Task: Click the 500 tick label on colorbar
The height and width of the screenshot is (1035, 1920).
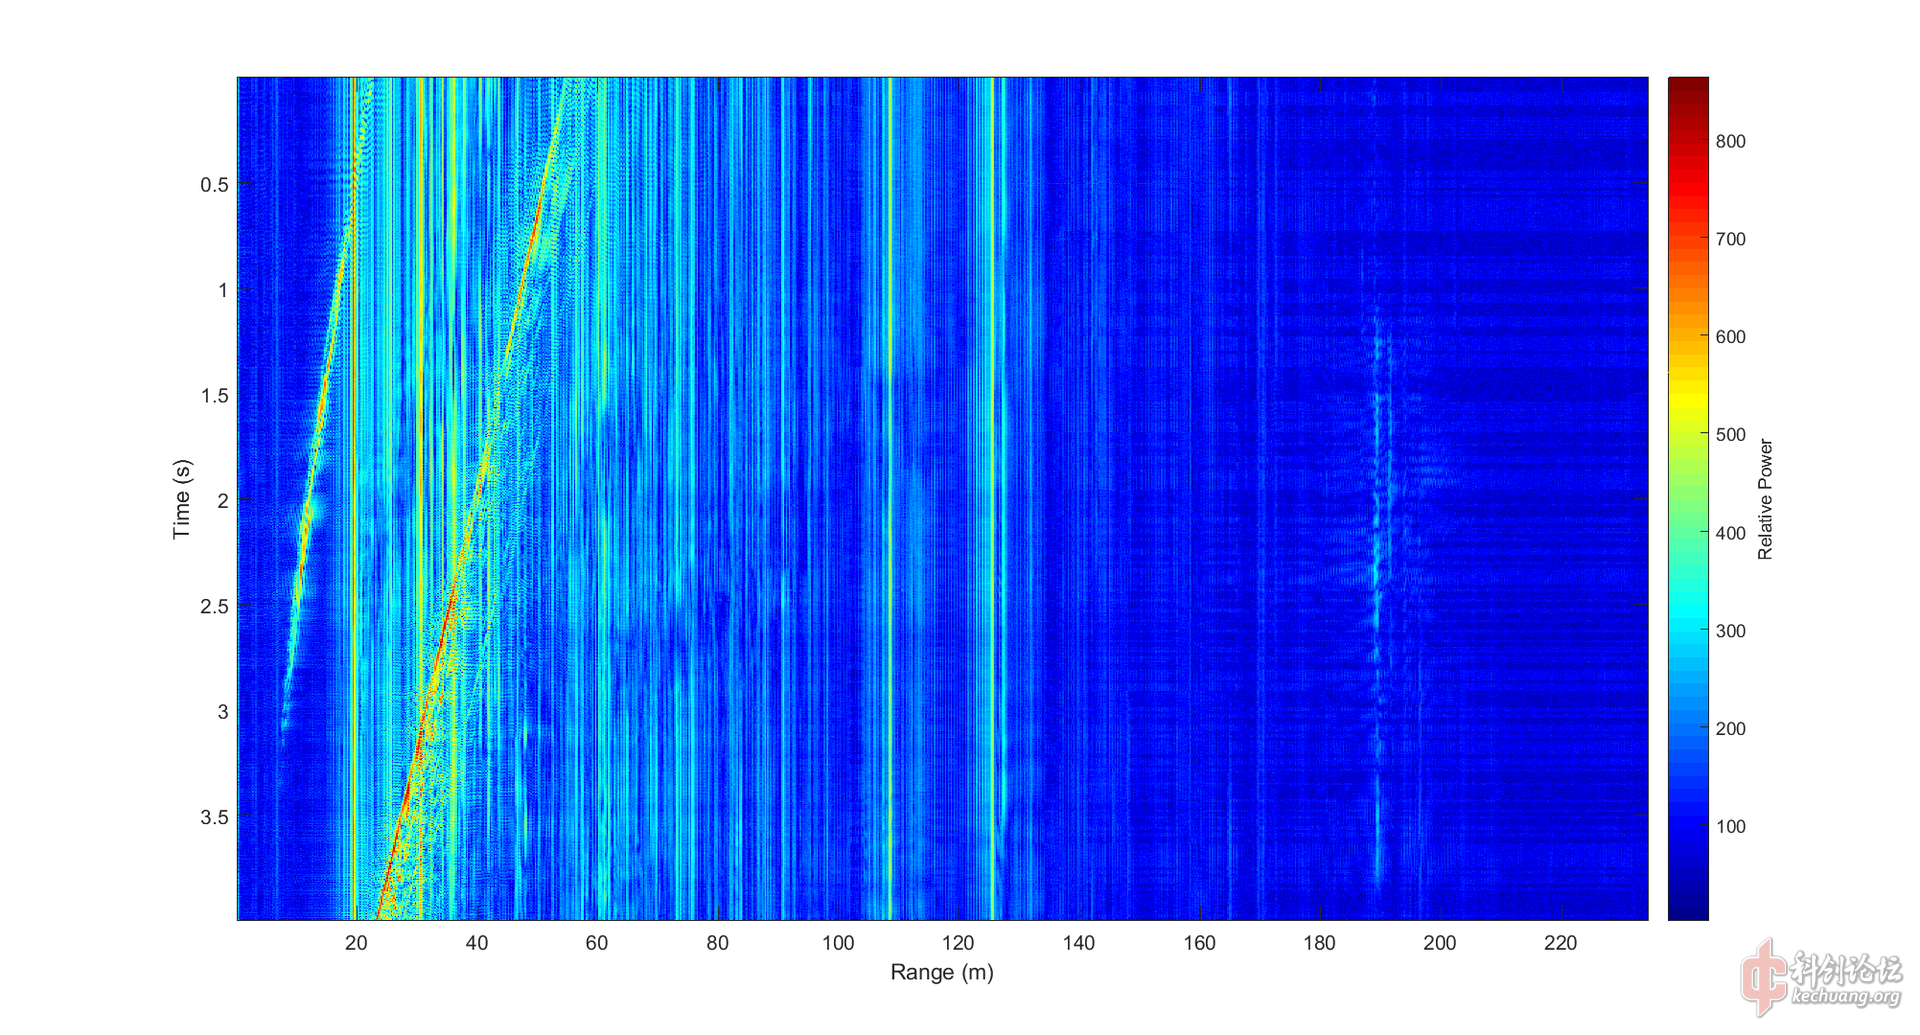Action: tap(1730, 435)
